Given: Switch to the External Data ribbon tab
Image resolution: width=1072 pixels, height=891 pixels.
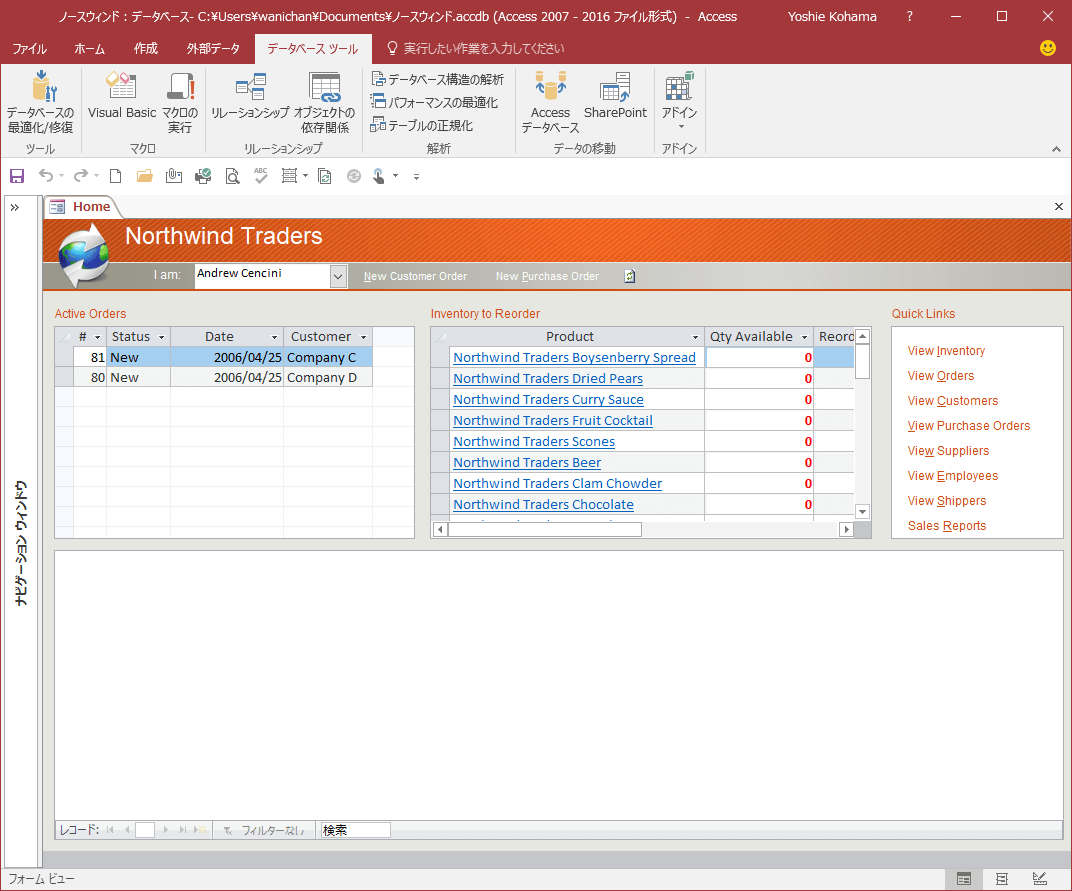Looking at the screenshot, I should (213, 48).
